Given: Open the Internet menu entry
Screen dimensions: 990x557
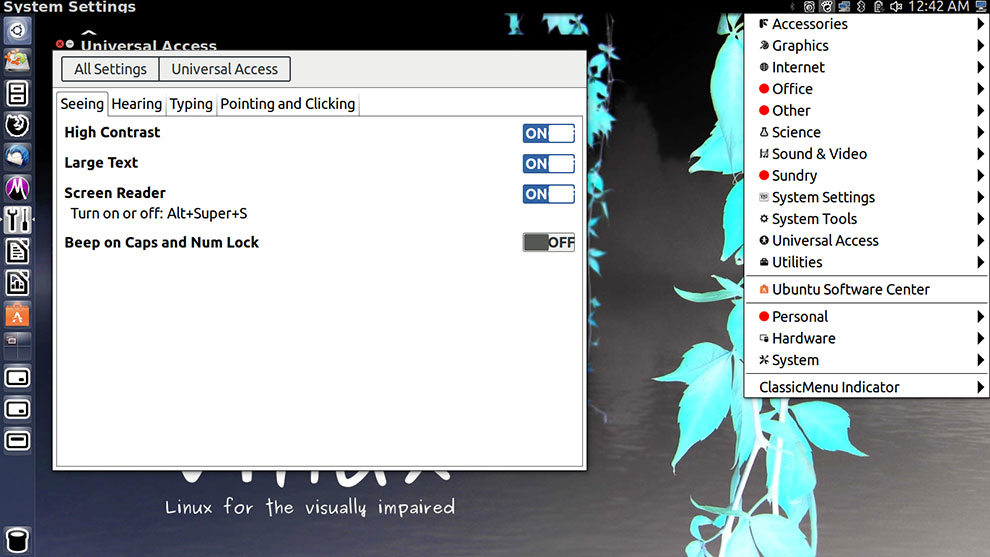Looking at the screenshot, I should click(867, 67).
